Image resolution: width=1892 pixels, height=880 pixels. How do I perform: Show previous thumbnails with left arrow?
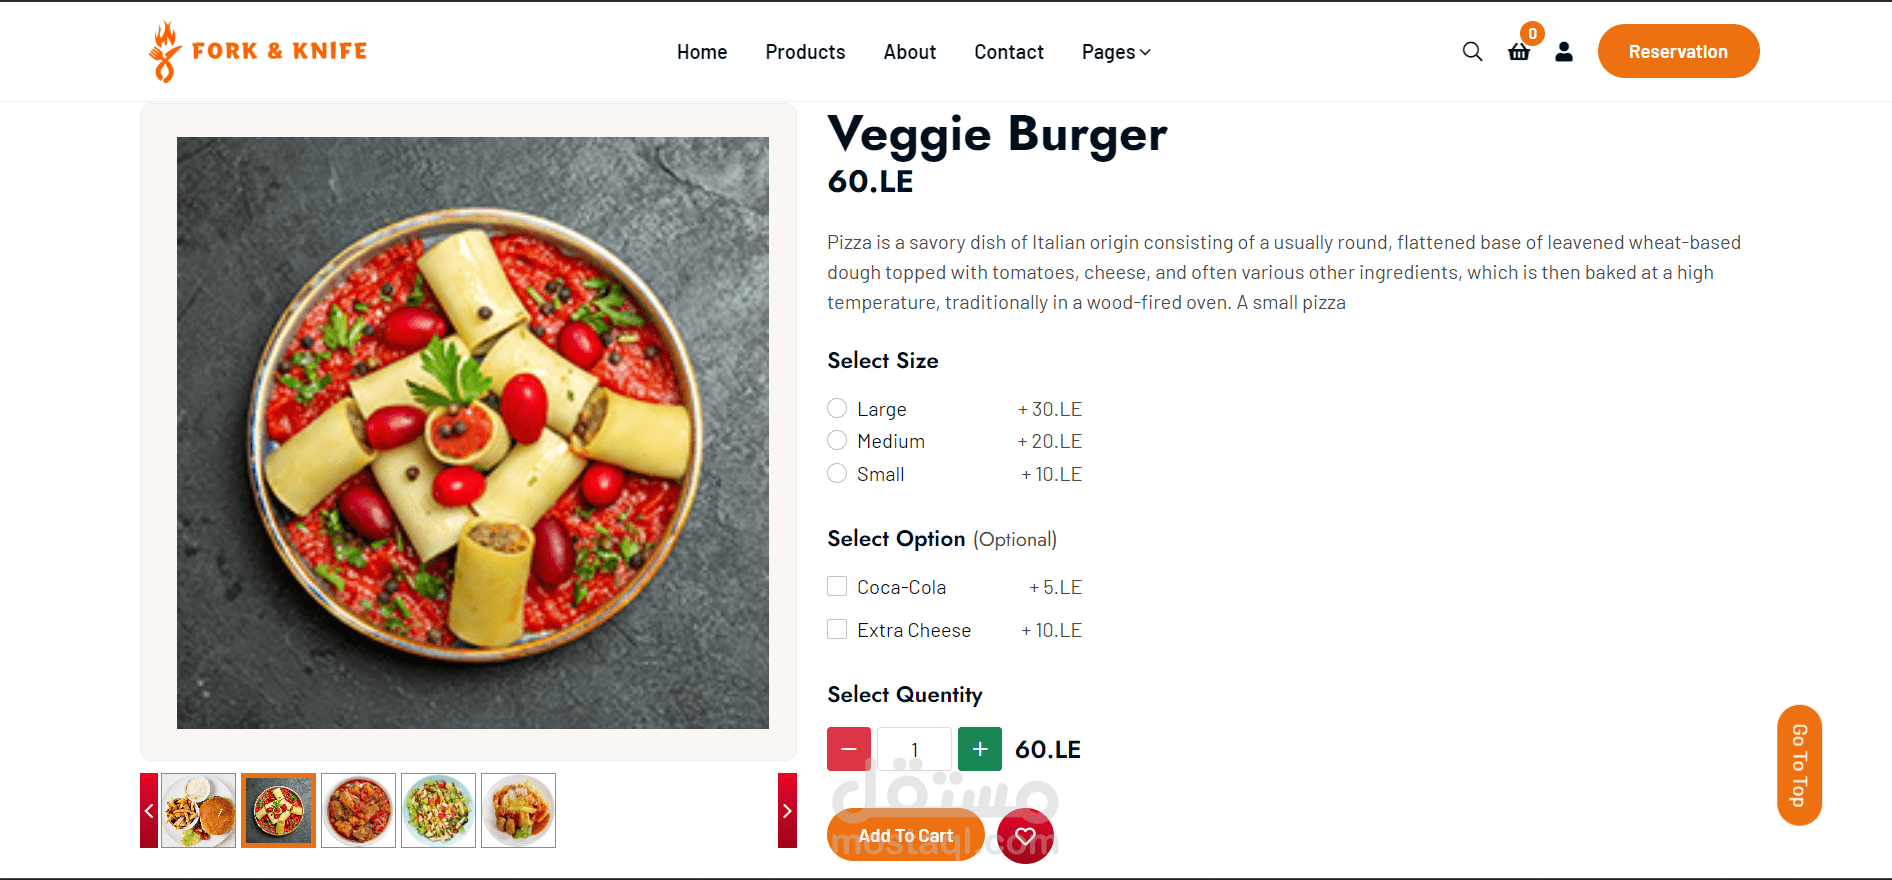point(149,811)
